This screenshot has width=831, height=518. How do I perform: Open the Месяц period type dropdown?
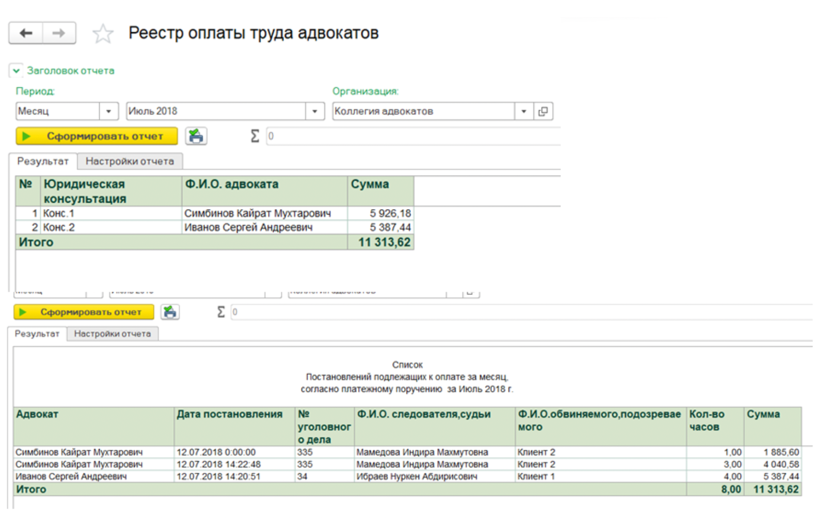(x=109, y=111)
